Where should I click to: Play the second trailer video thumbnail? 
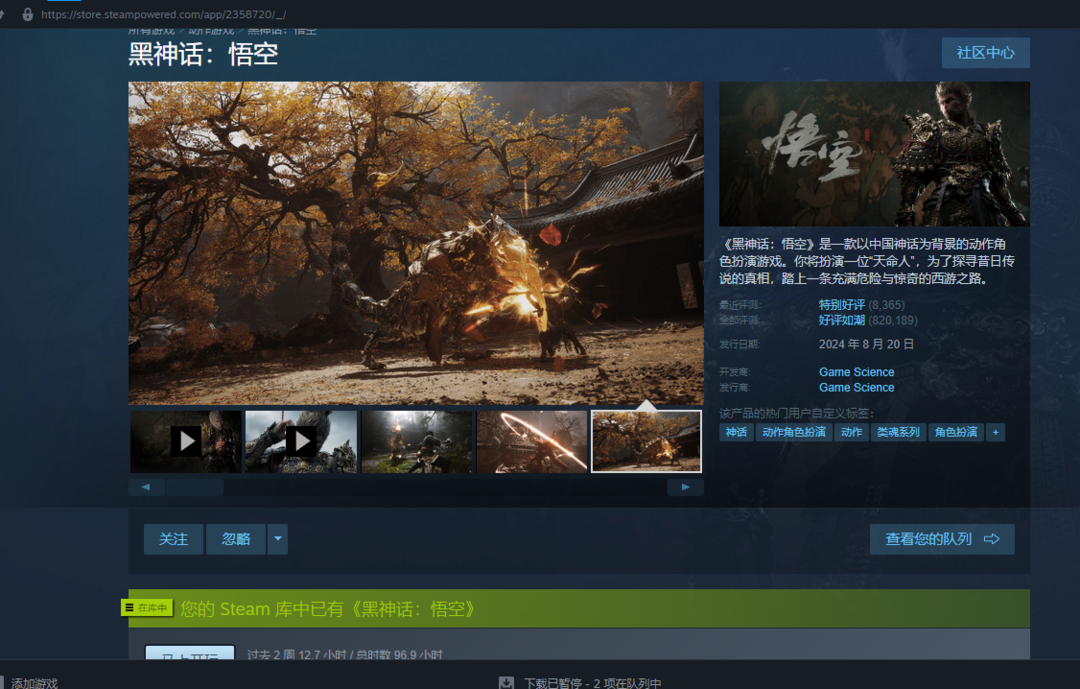coord(301,441)
